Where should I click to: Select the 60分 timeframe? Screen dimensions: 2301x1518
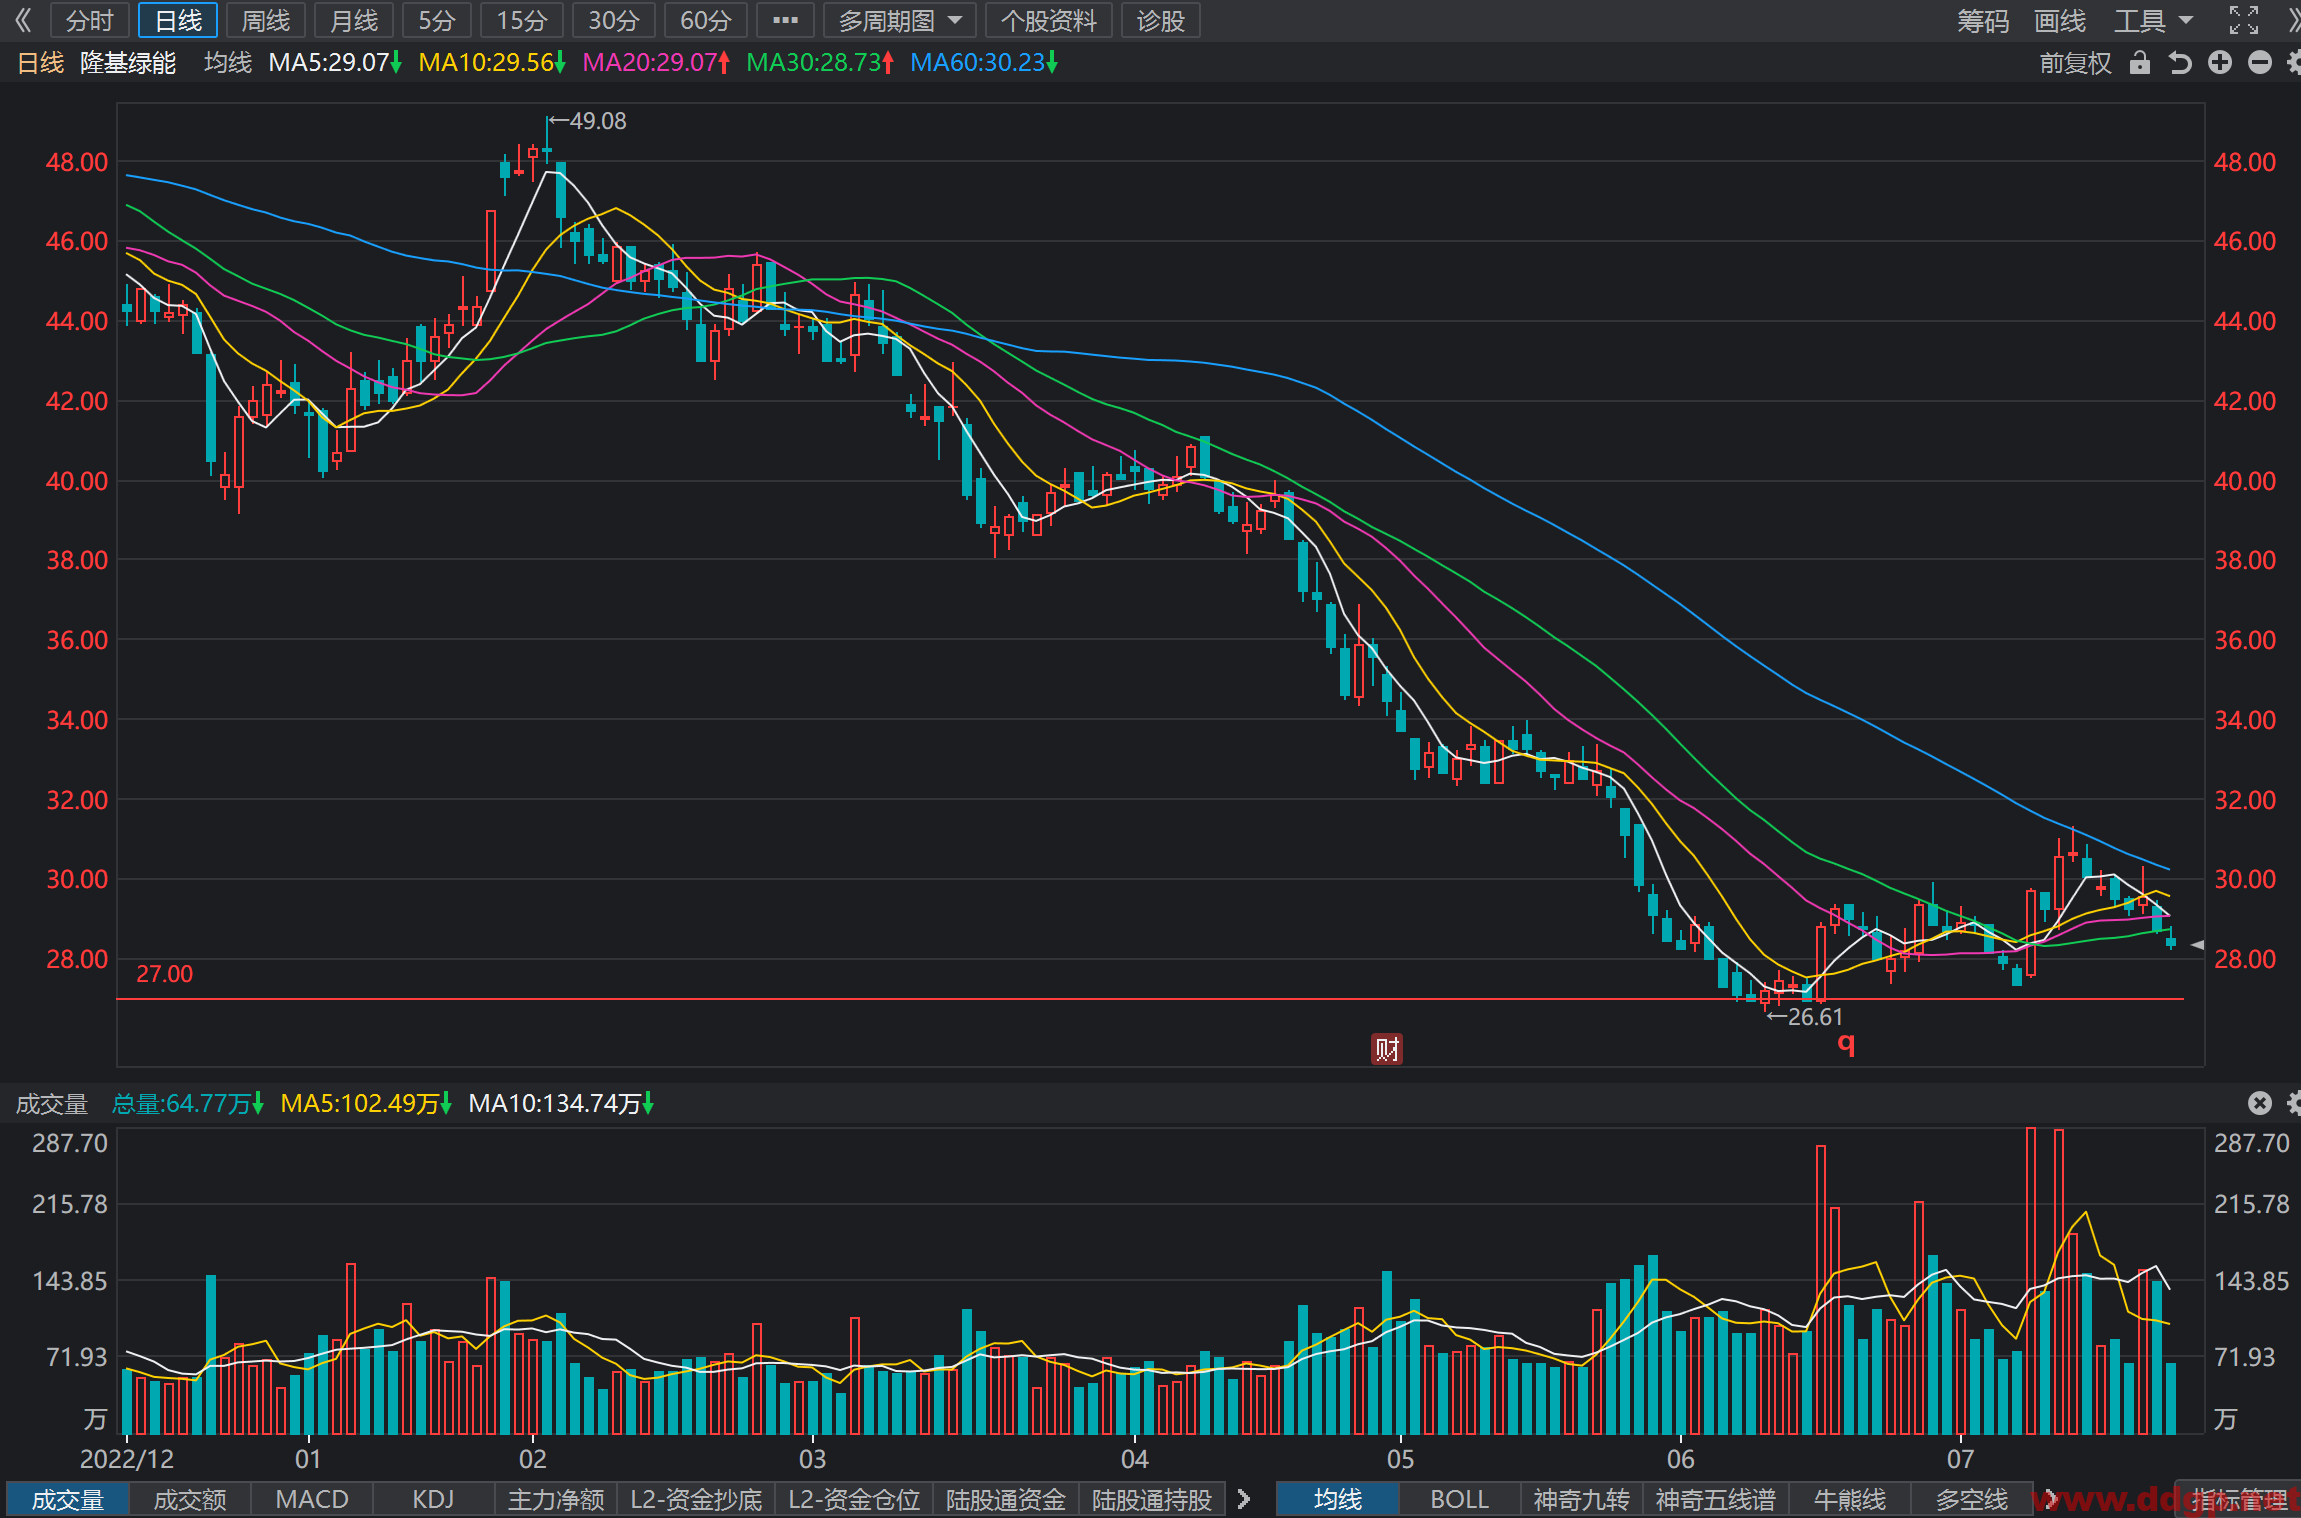pos(706,20)
